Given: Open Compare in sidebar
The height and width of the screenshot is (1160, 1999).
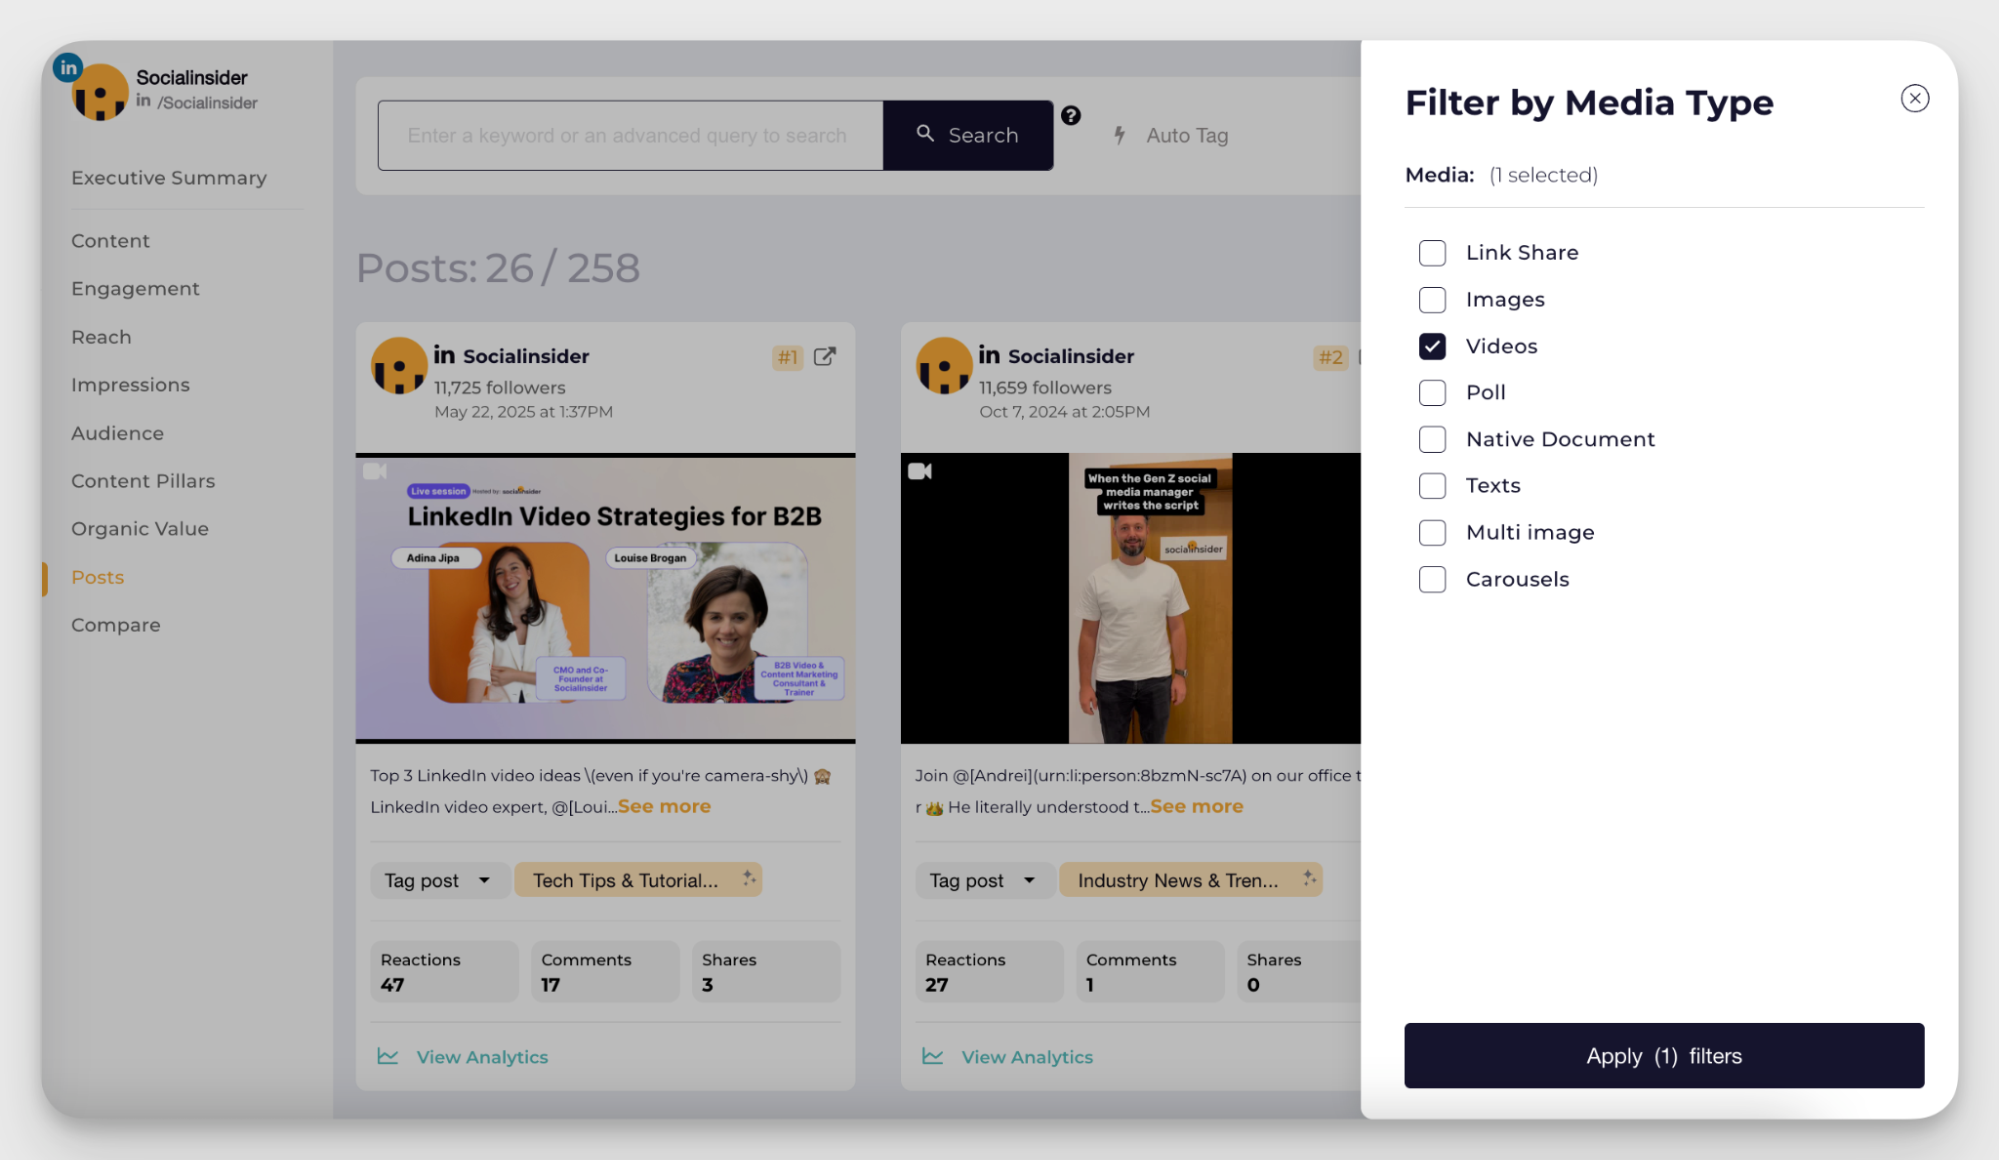Looking at the screenshot, I should point(115,625).
